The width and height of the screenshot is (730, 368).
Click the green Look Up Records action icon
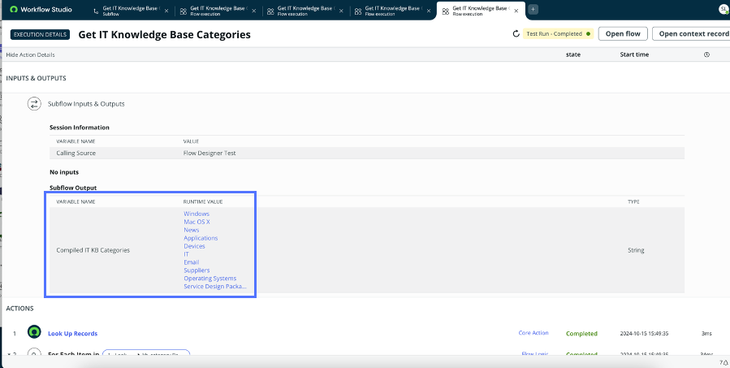pyautogui.click(x=34, y=332)
